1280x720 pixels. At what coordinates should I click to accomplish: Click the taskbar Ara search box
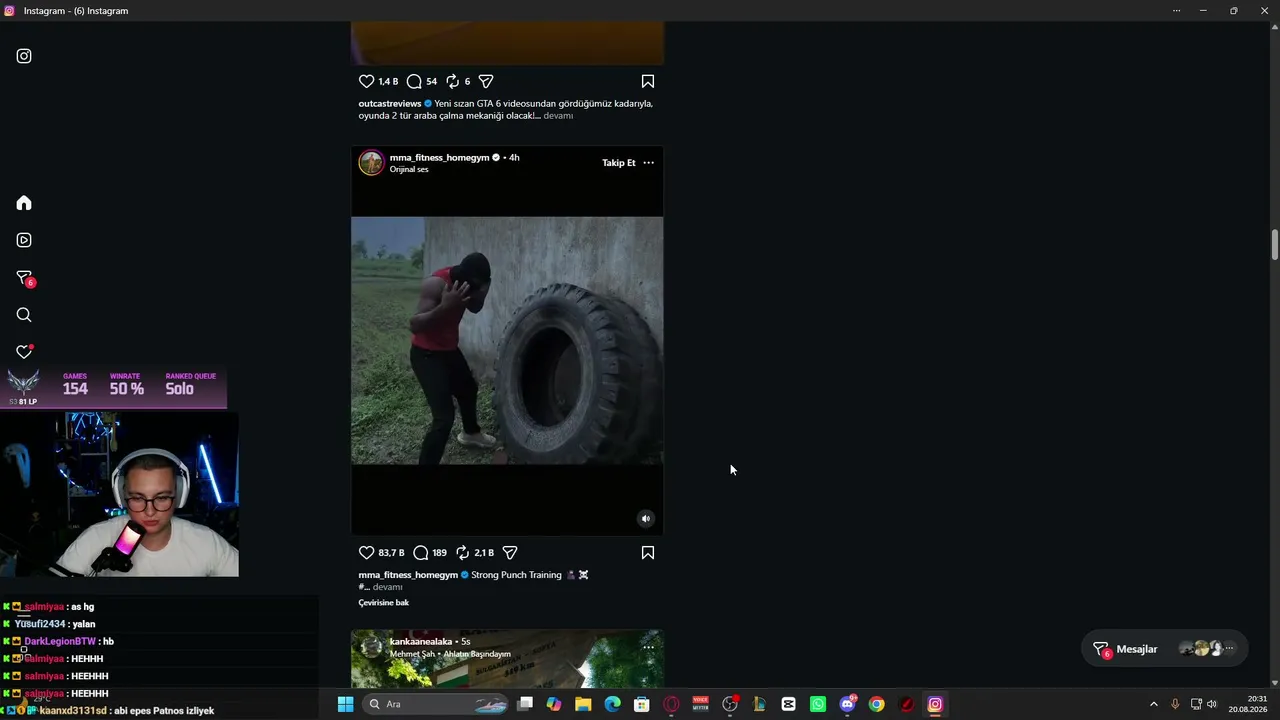pyautogui.click(x=437, y=704)
